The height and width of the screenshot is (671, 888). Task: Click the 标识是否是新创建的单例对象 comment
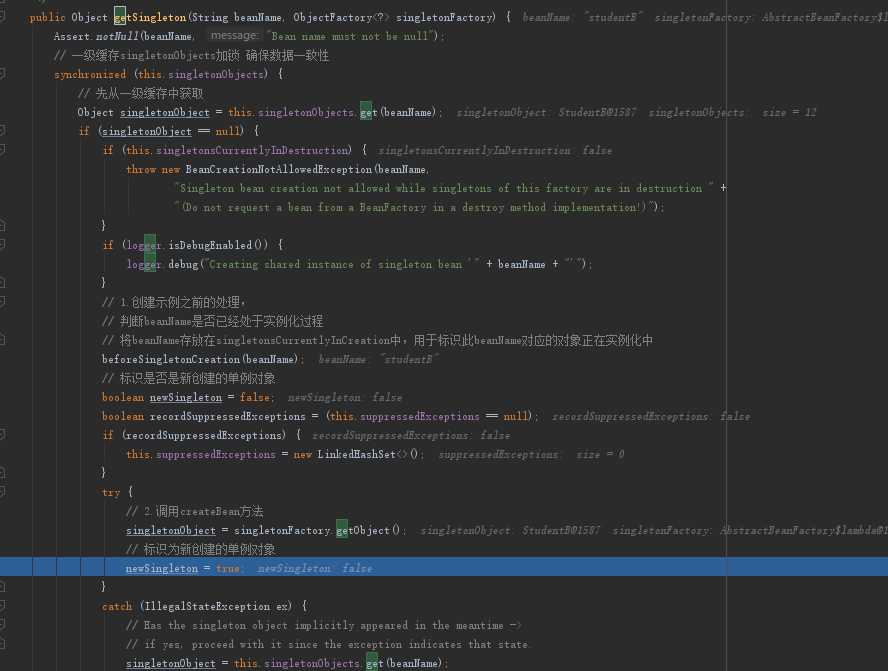[x=189, y=378]
